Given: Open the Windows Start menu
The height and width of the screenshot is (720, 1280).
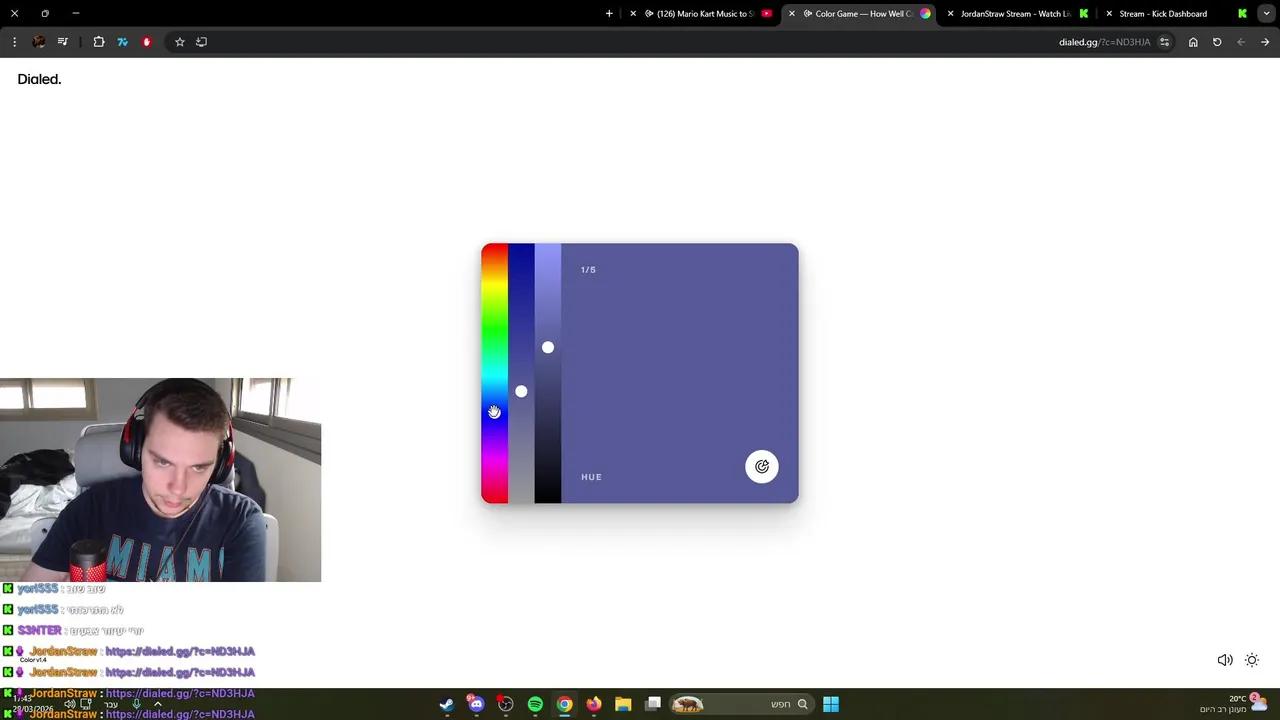Looking at the screenshot, I should click(831, 704).
